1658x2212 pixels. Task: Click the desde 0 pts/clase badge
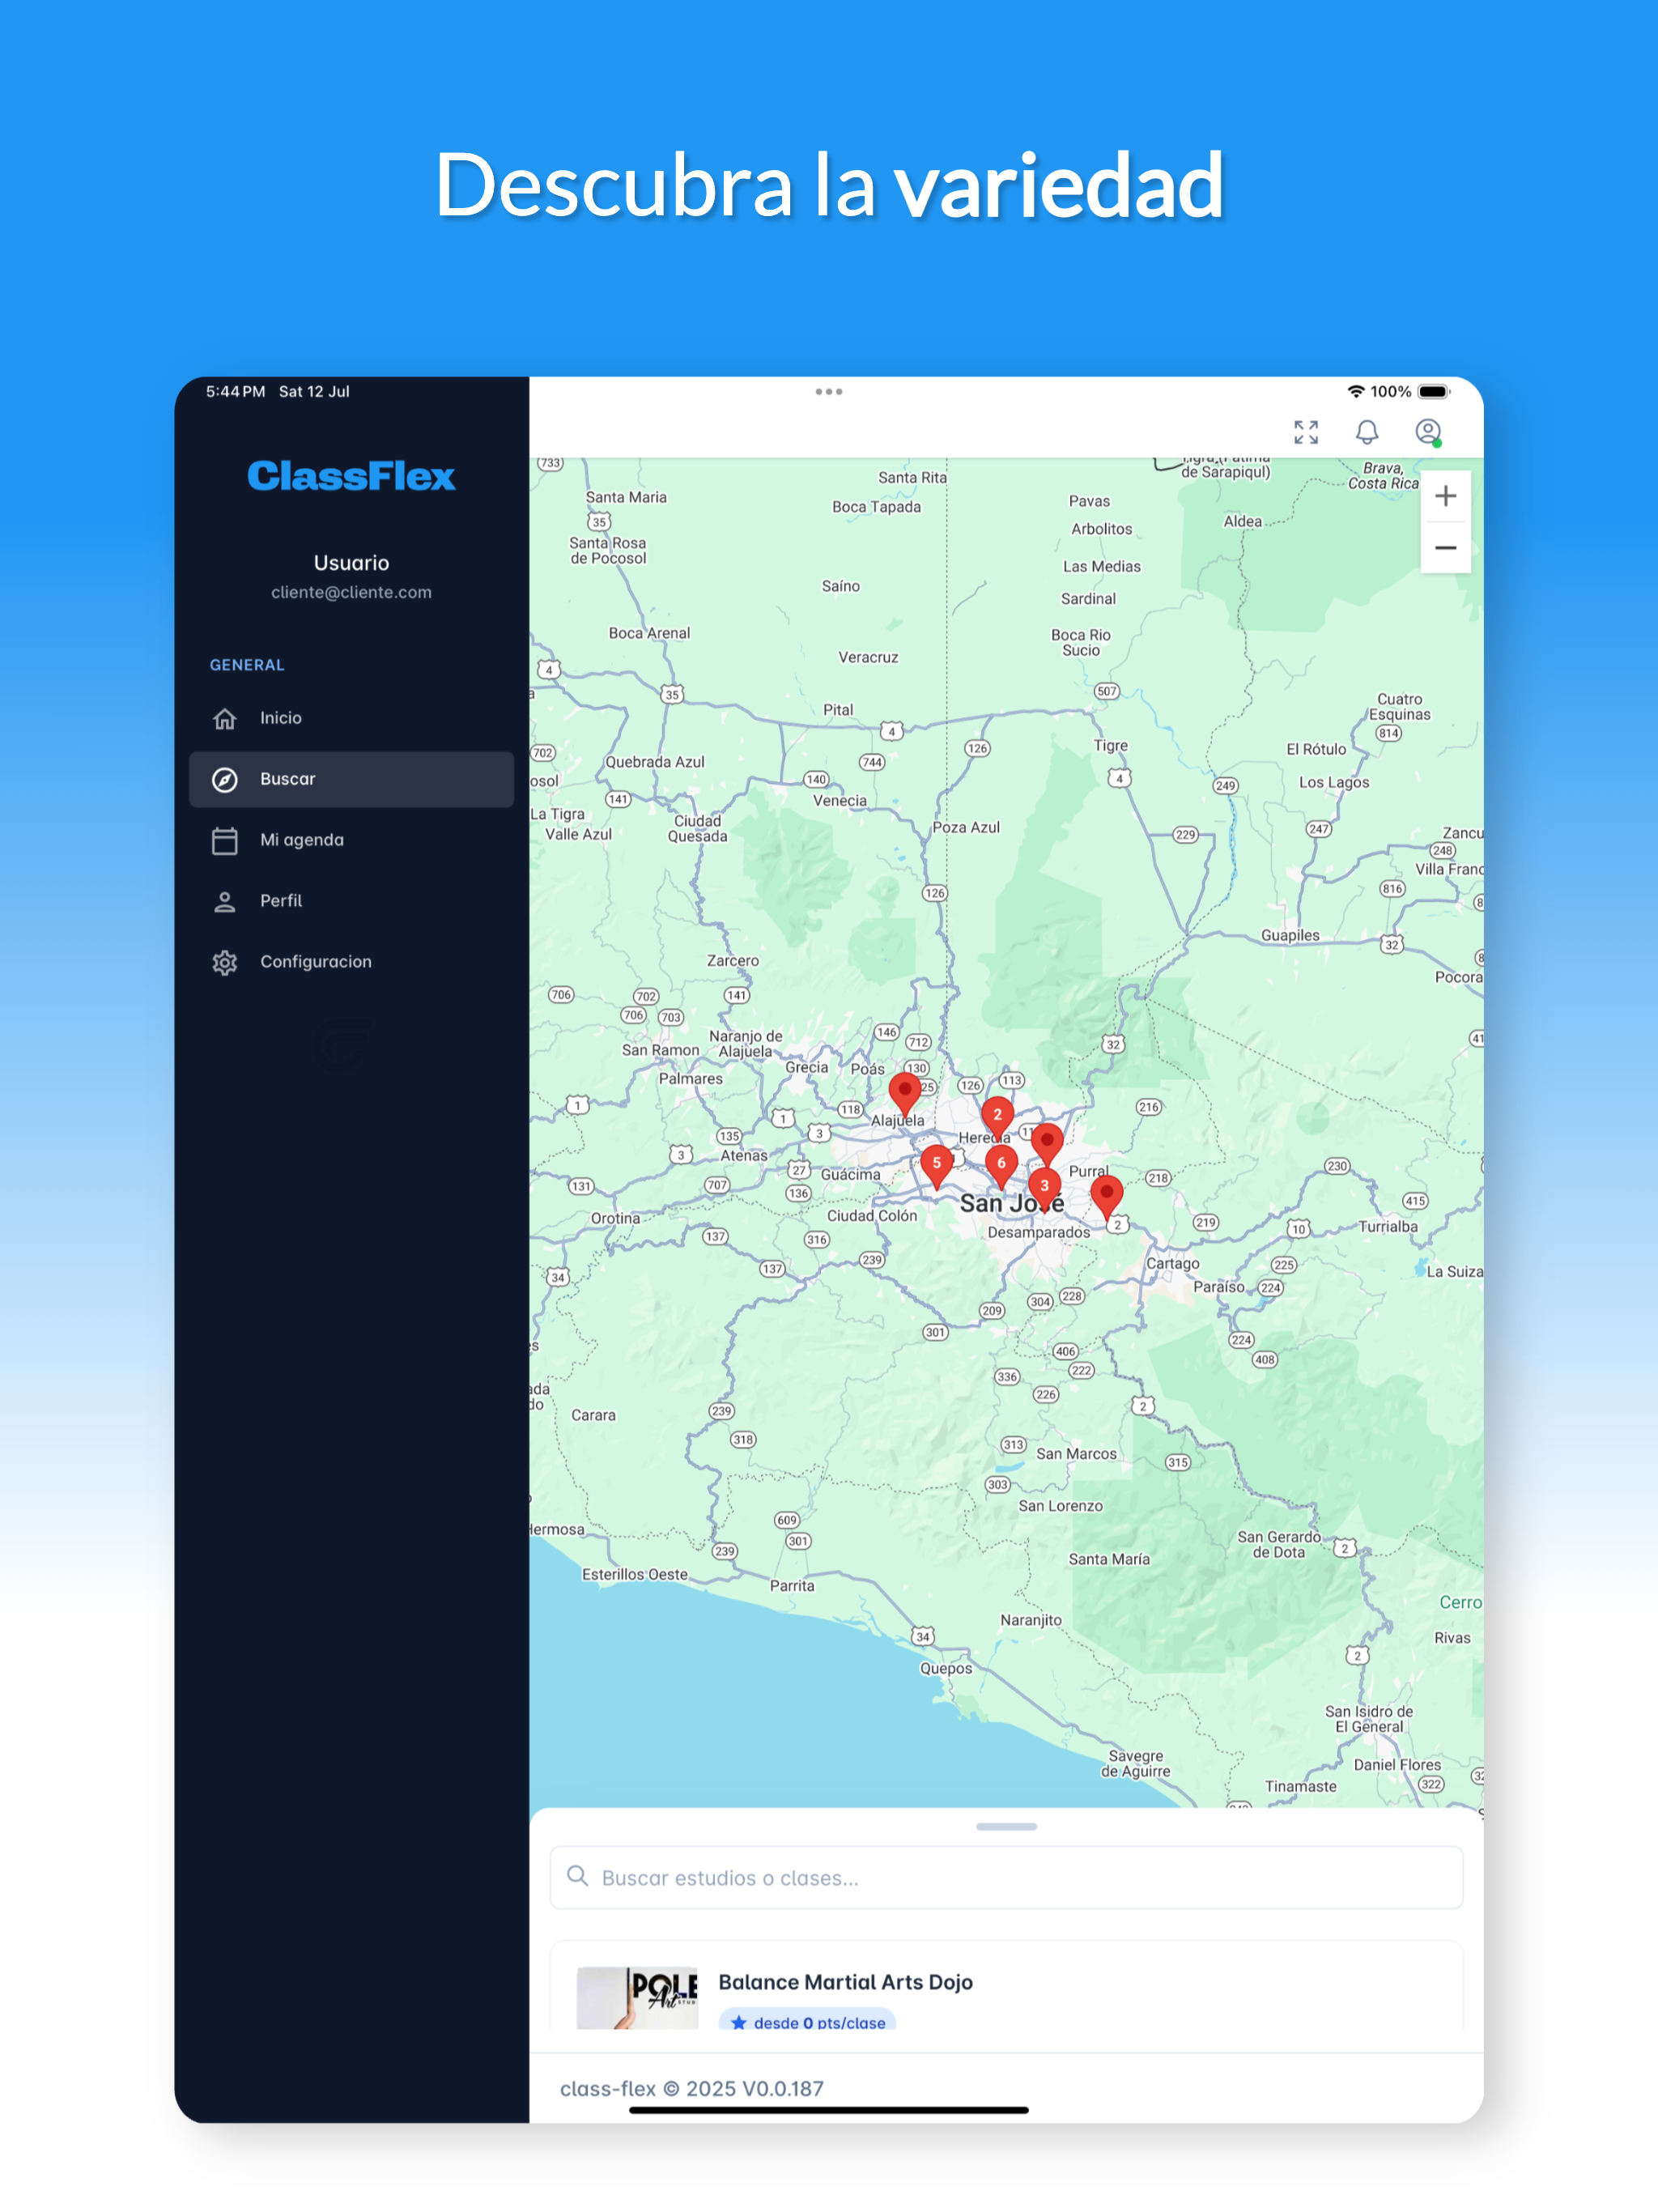[x=807, y=2021]
